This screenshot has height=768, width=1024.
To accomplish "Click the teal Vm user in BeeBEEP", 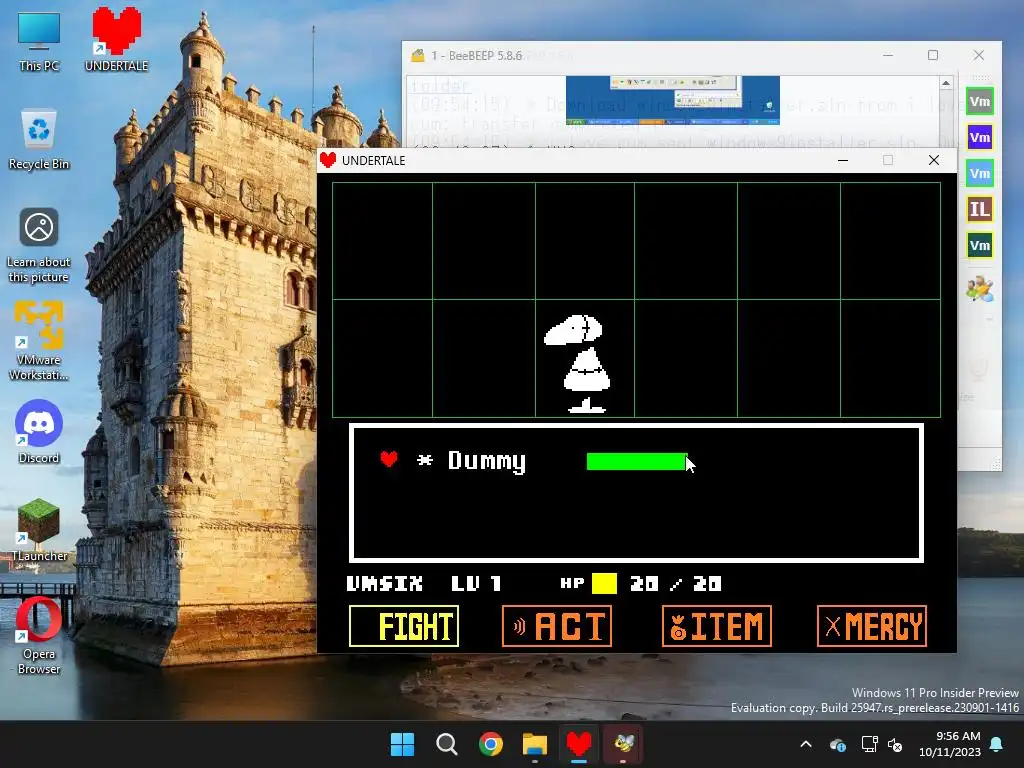I will [980, 173].
